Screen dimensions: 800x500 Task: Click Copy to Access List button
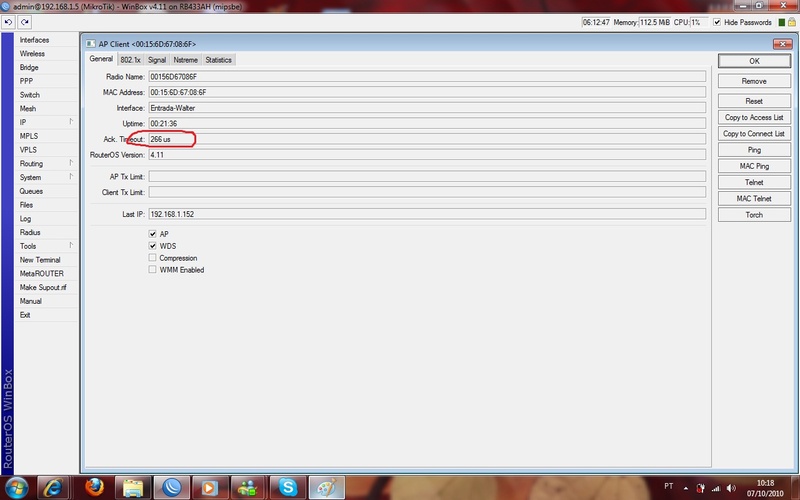pyautogui.click(x=754, y=117)
